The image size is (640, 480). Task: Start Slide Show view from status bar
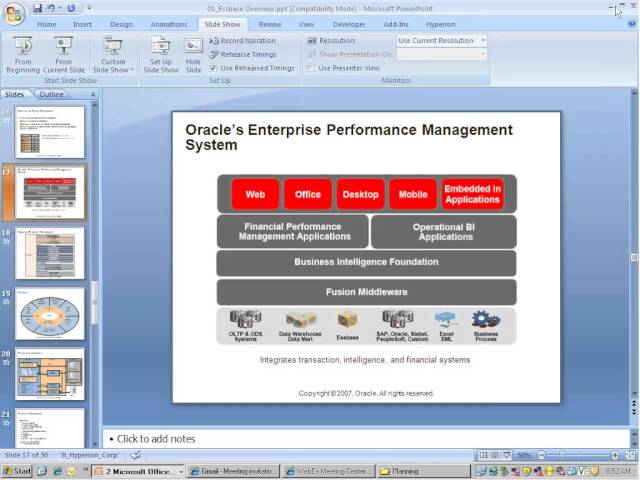click(507, 455)
